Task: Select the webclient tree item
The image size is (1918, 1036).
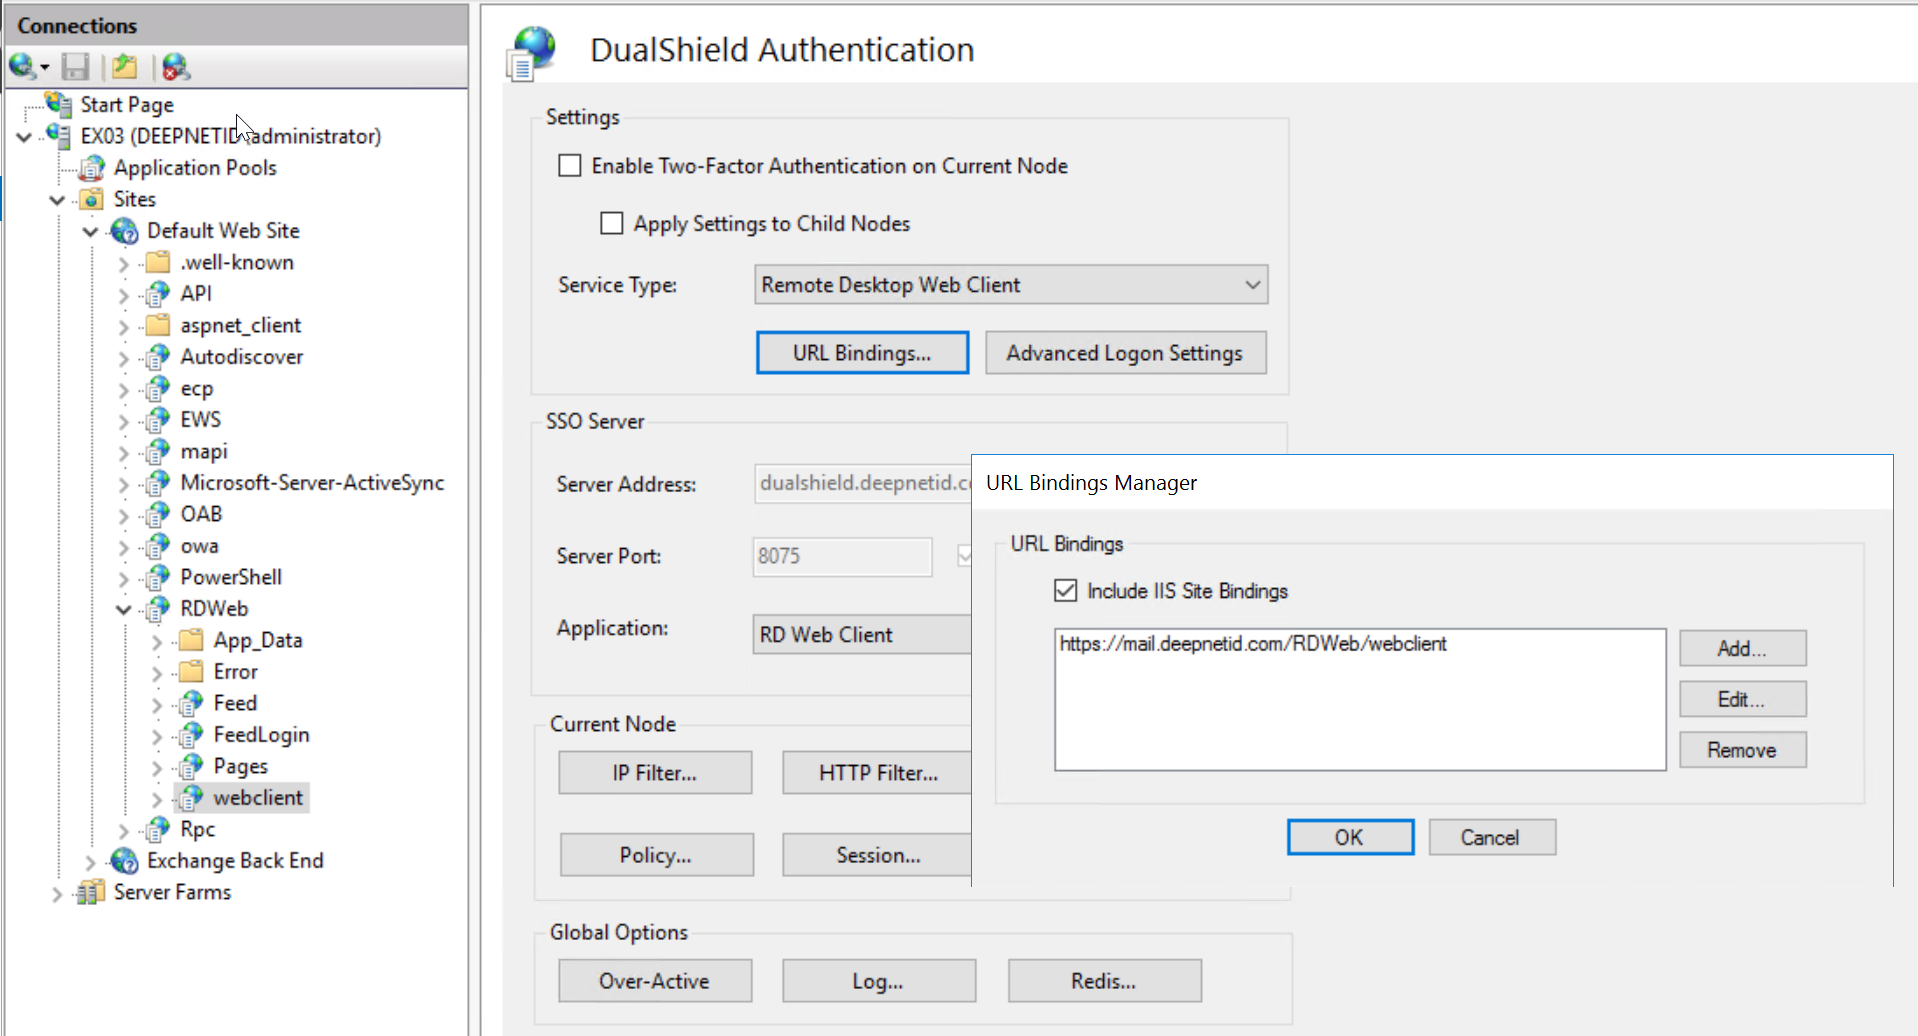Action: (257, 798)
